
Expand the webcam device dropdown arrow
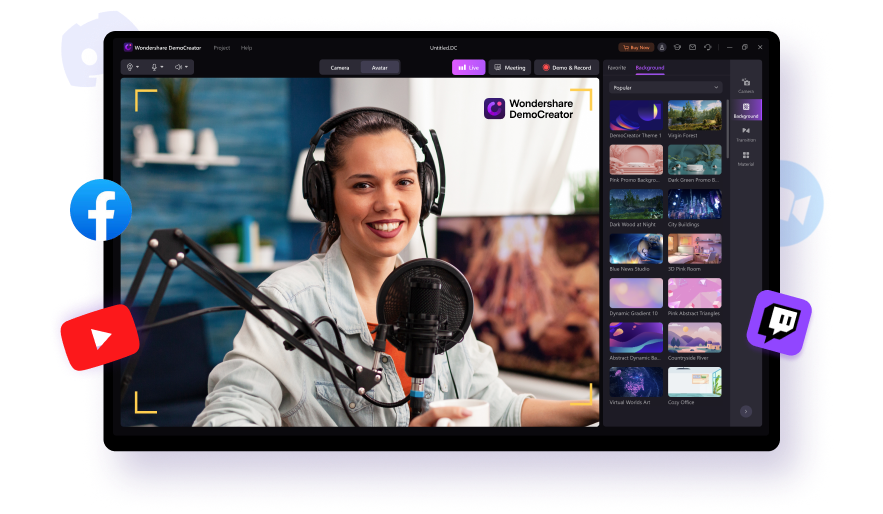tap(137, 67)
